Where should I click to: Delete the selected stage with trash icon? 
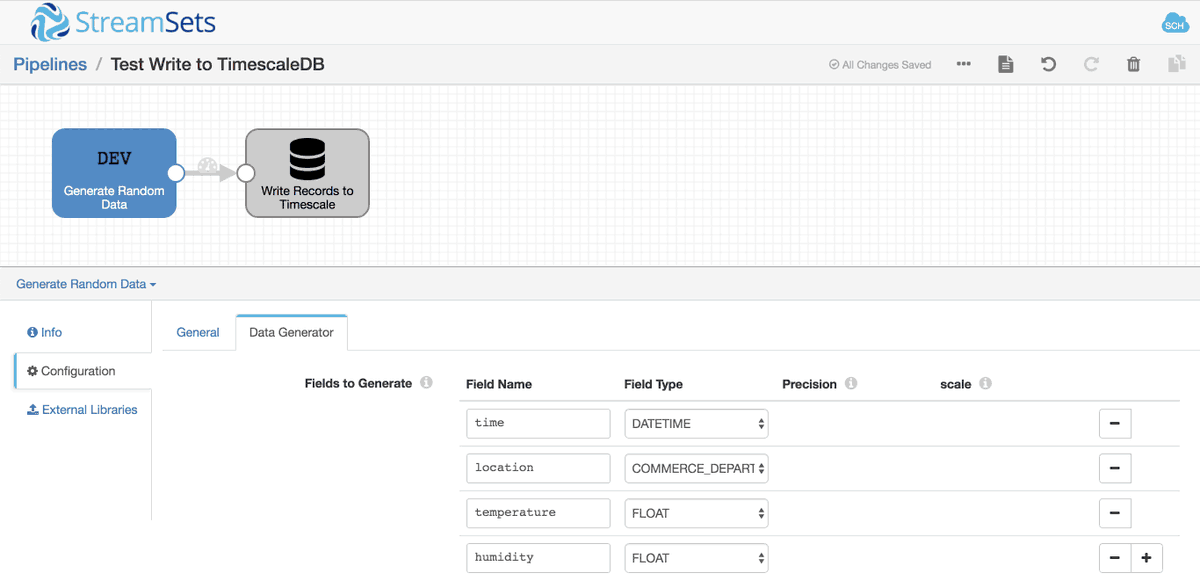click(x=1133, y=64)
